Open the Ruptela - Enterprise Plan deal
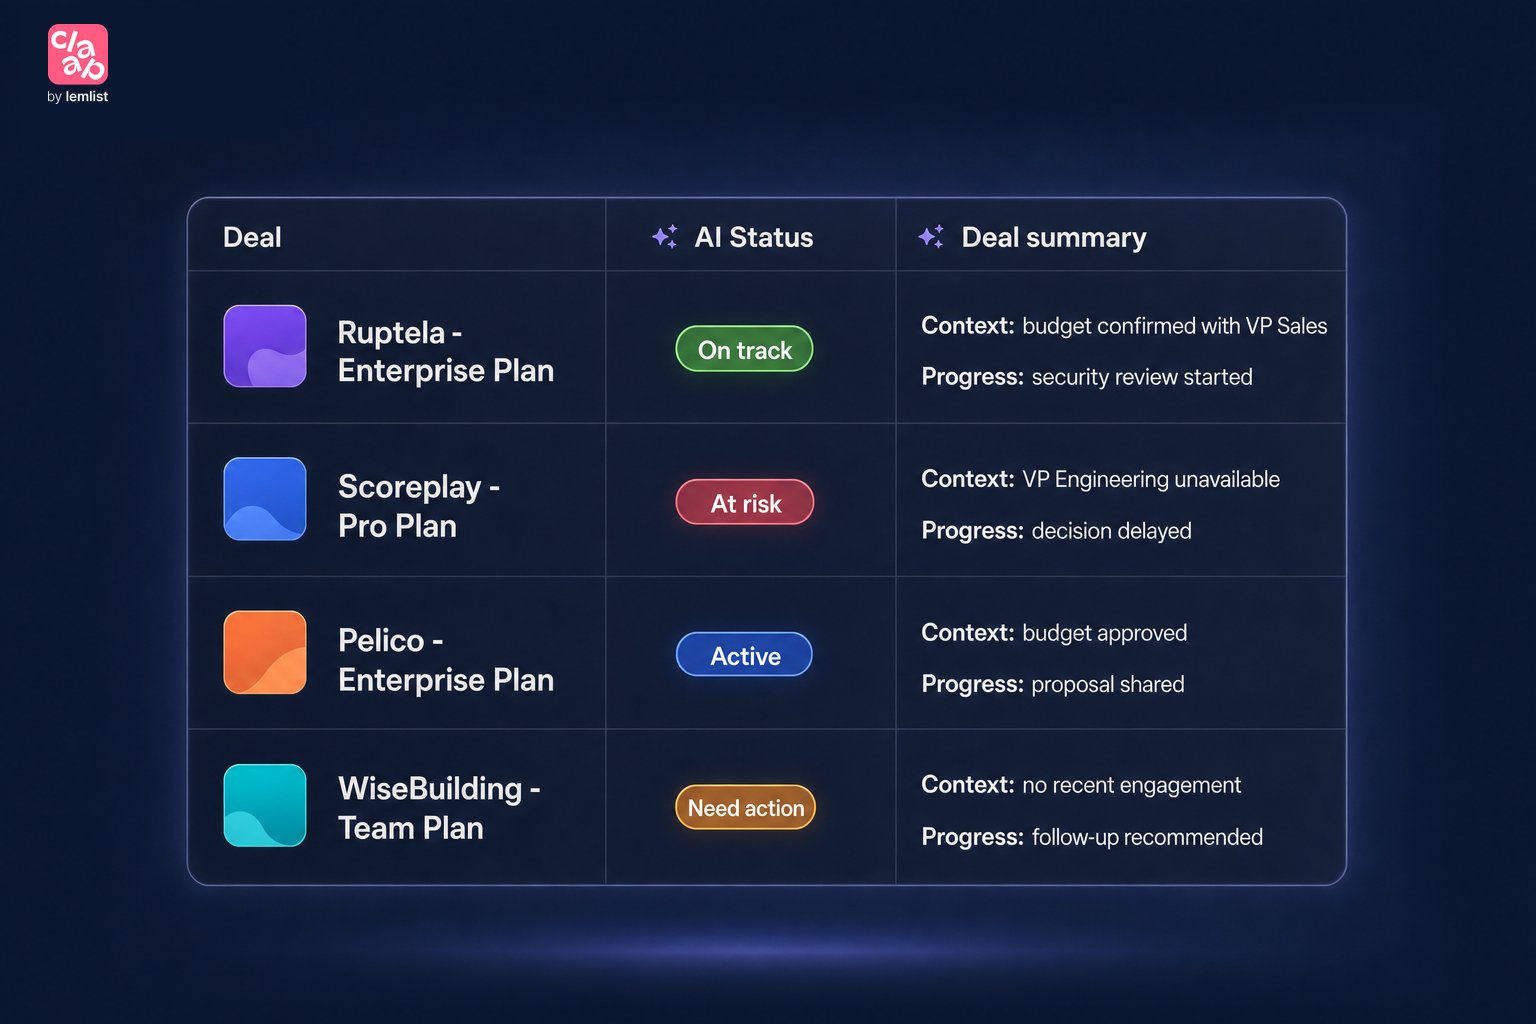The height and width of the screenshot is (1024, 1536). coord(446,351)
